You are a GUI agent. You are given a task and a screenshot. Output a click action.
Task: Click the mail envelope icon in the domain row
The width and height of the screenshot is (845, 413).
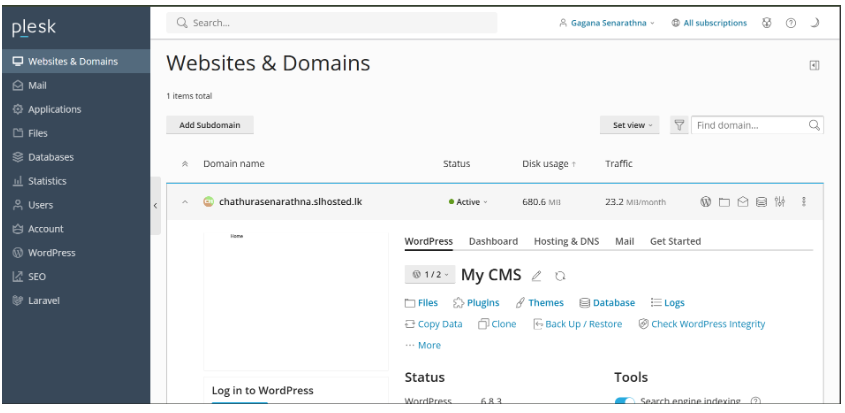coord(743,202)
